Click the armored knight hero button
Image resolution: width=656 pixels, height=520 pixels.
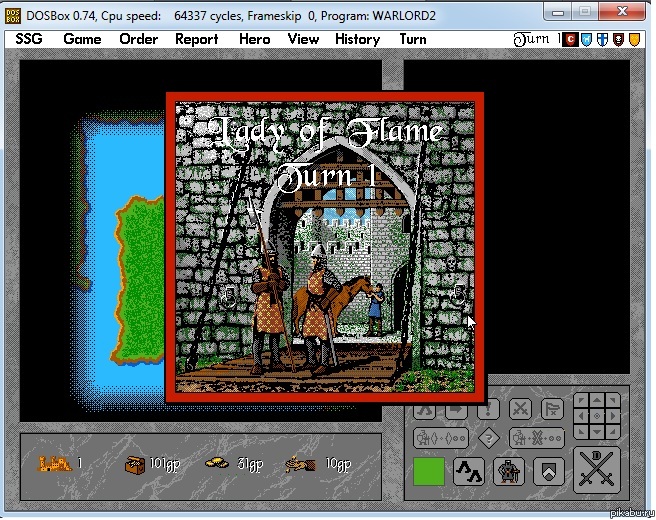click(x=509, y=471)
